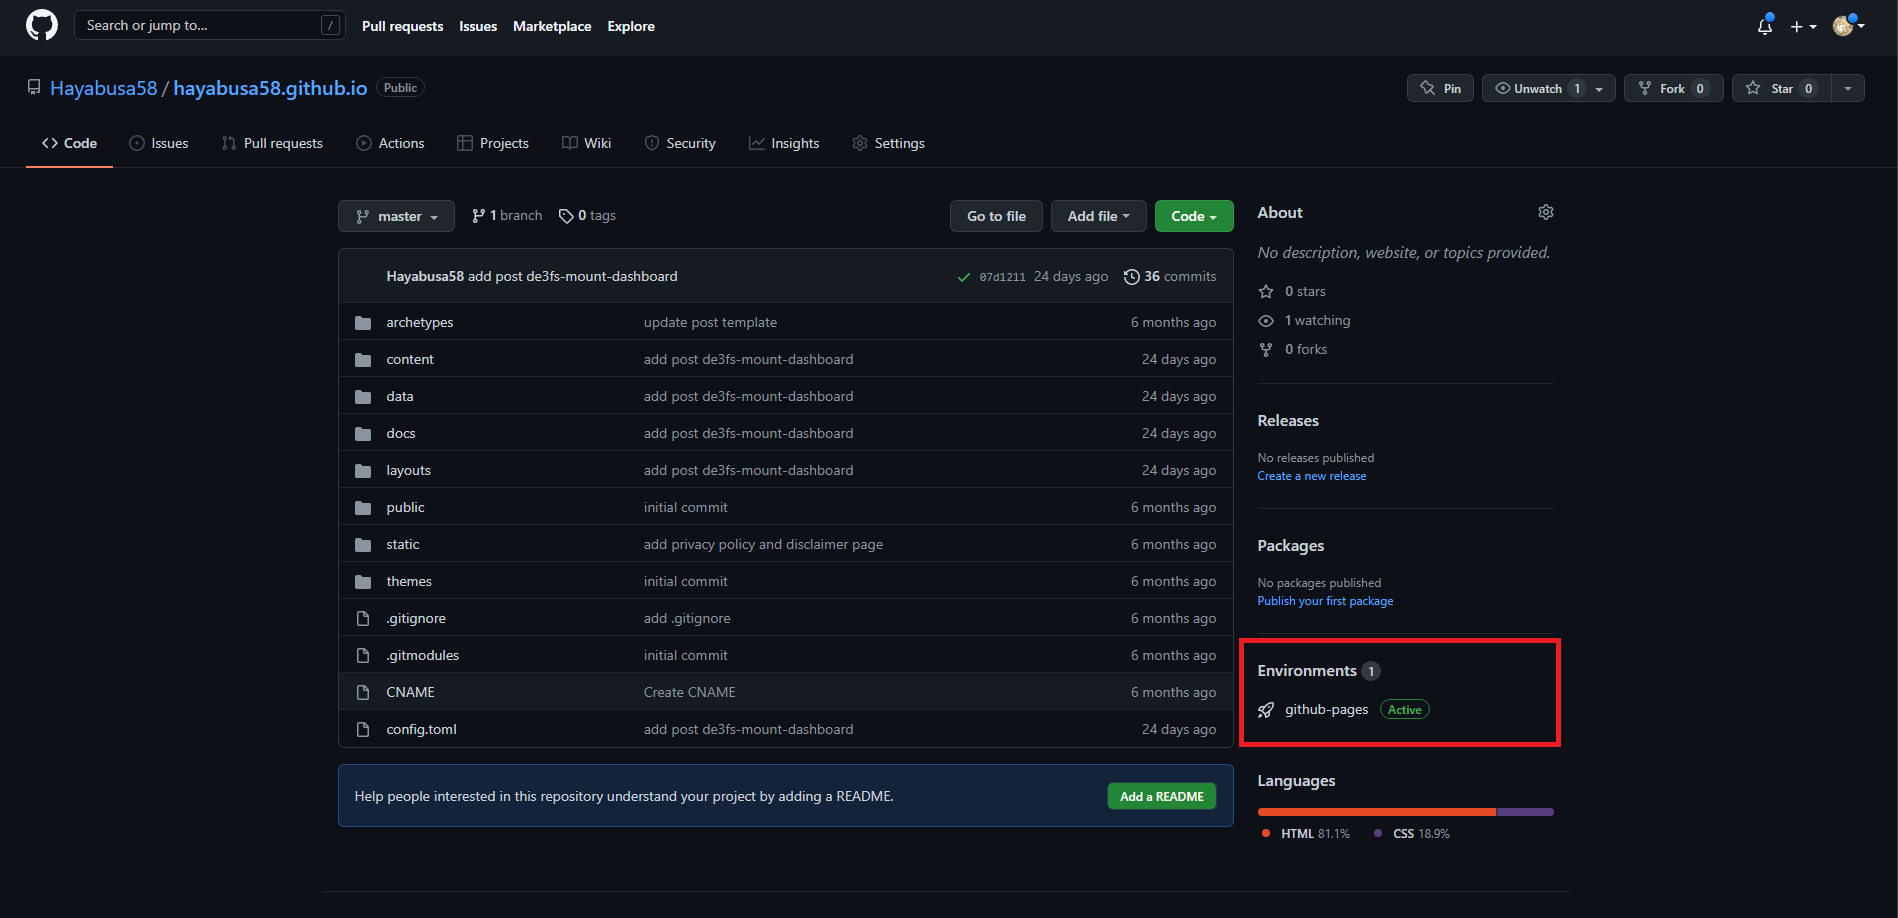The height and width of the screenshot is (918, 1898).
Task: Switch to the Code tab
Action: (69, 143)
